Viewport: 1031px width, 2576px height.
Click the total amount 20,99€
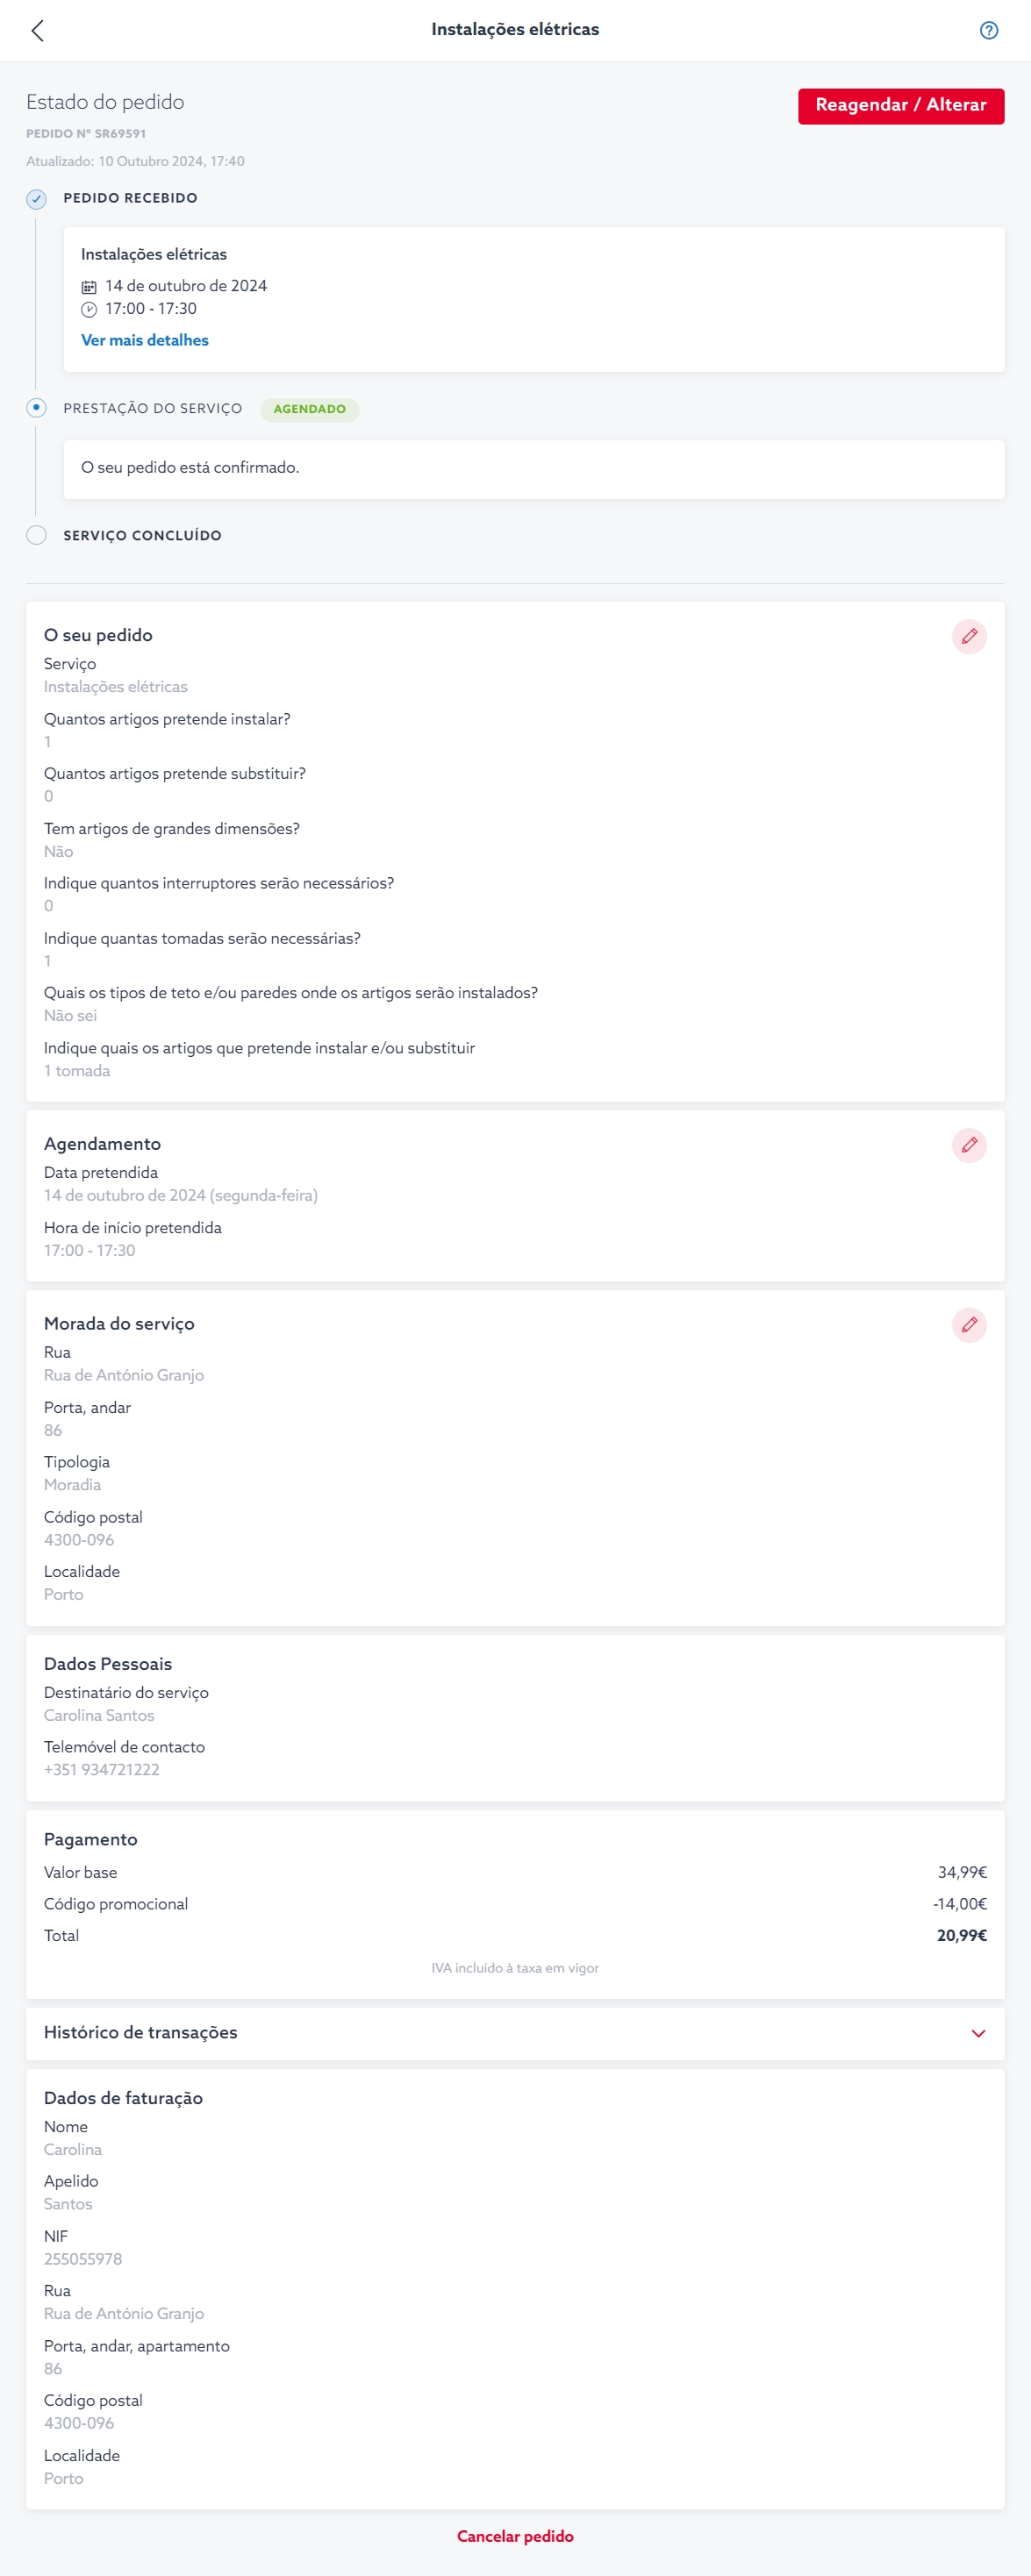tap(961, 1935)
